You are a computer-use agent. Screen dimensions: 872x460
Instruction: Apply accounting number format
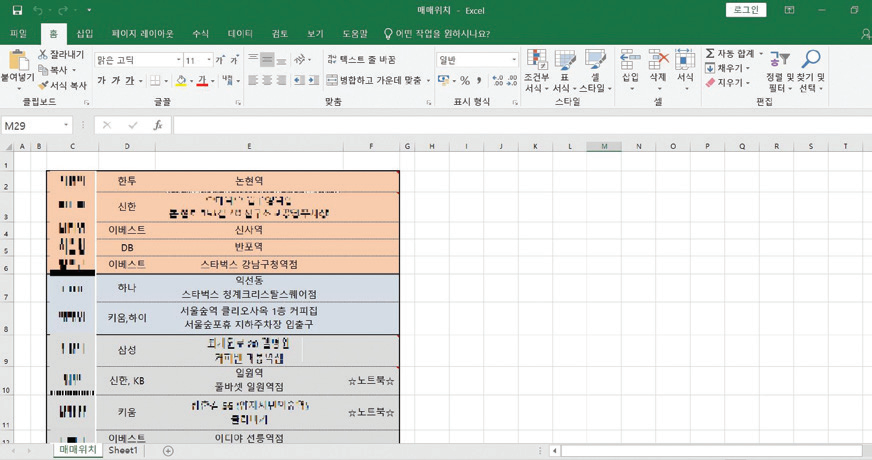pyautogui.click(x=443, y=81)
